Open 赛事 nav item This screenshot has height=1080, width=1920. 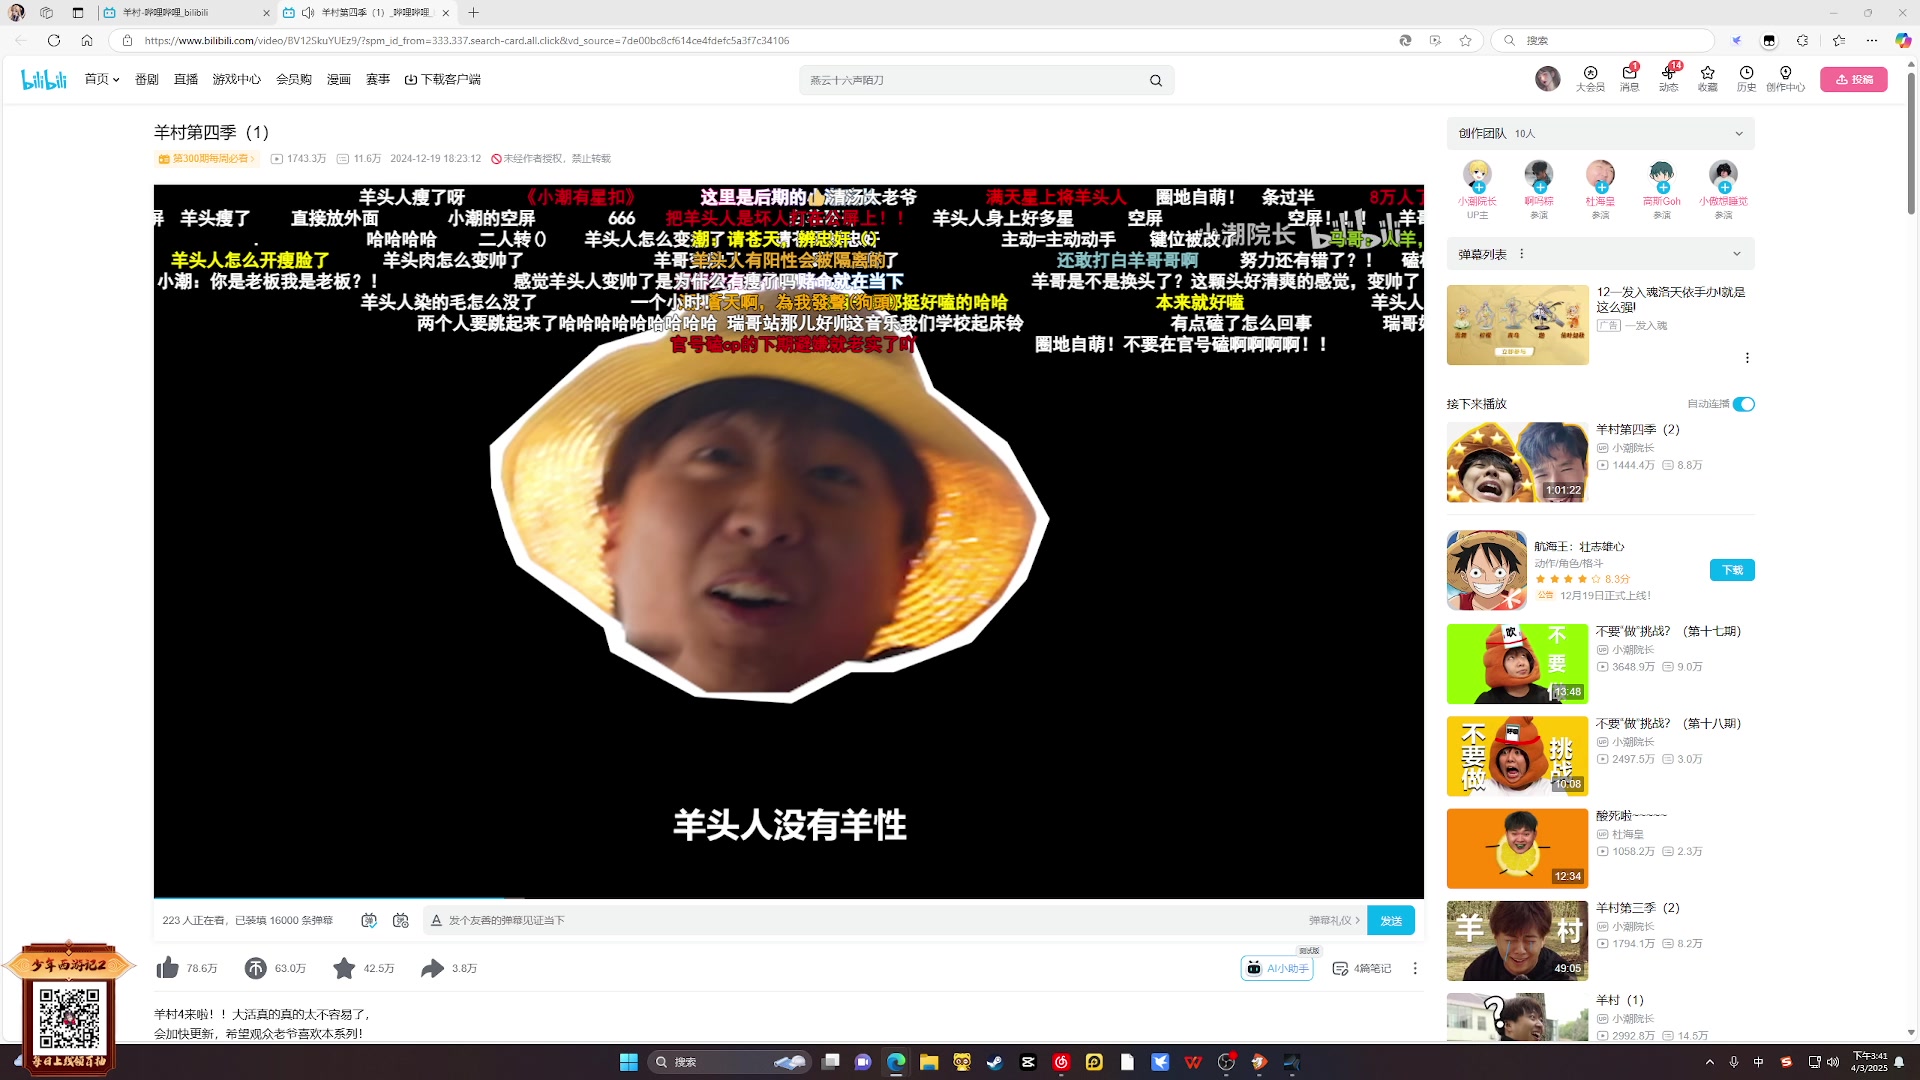coord(378,79)
